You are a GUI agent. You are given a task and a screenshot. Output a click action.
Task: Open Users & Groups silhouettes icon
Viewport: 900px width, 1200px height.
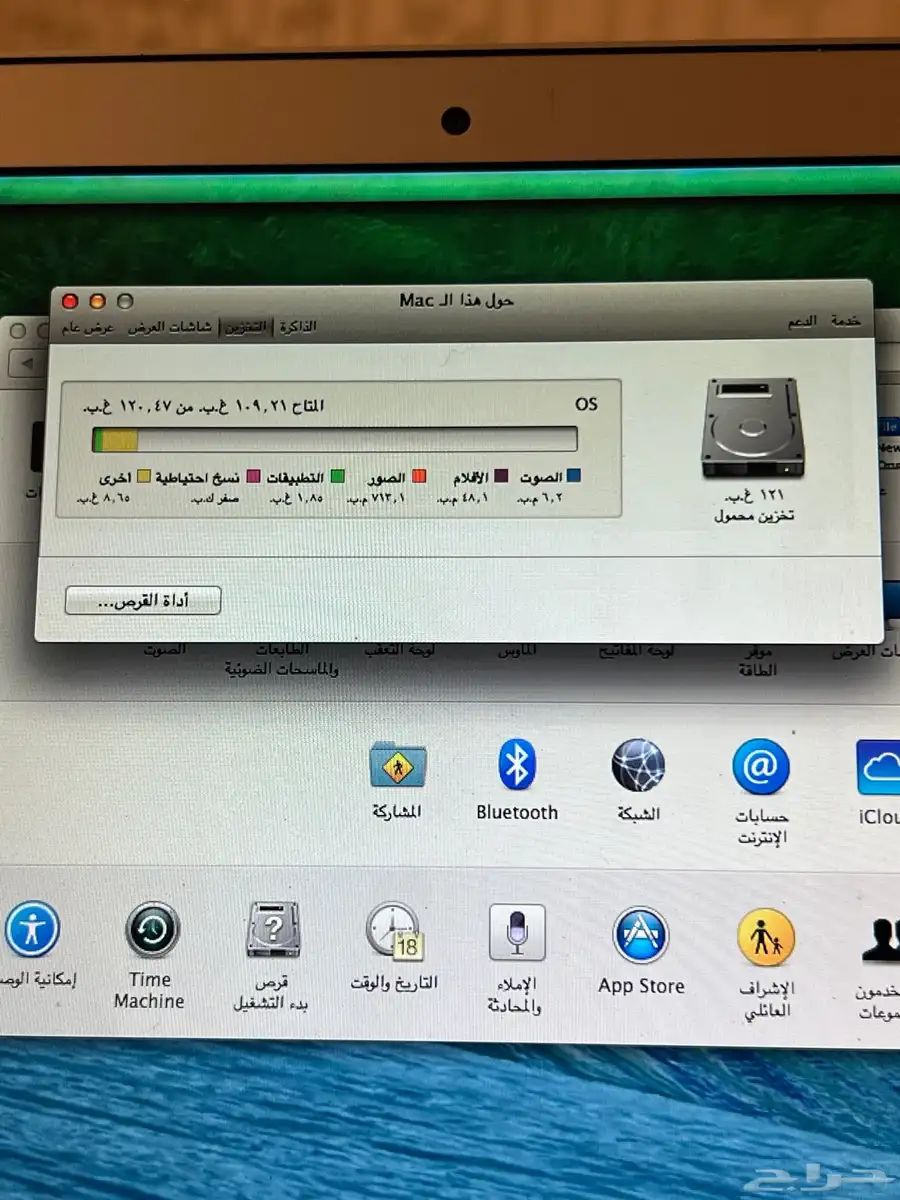tap(880, 939)
